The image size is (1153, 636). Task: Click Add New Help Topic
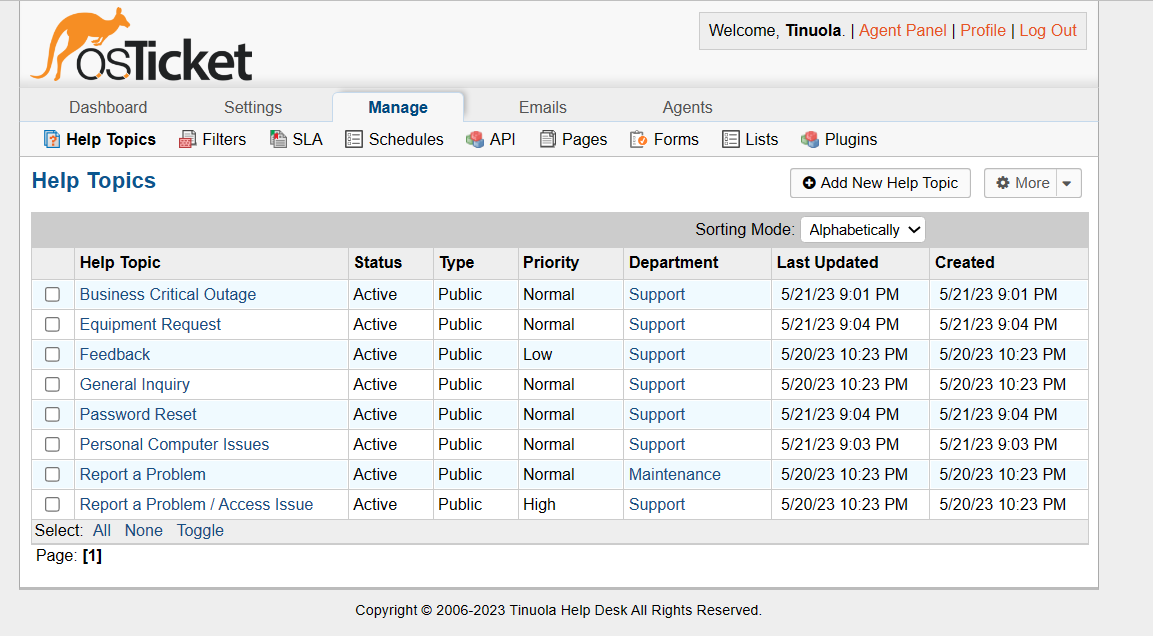click(x=880, y=183)
